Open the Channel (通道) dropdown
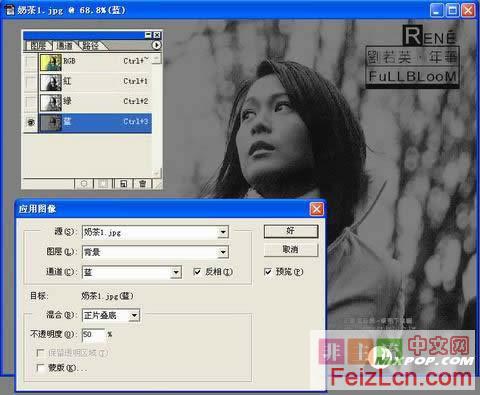The width and height of the screenshot is (480, 395). click(x=176, y=272)
